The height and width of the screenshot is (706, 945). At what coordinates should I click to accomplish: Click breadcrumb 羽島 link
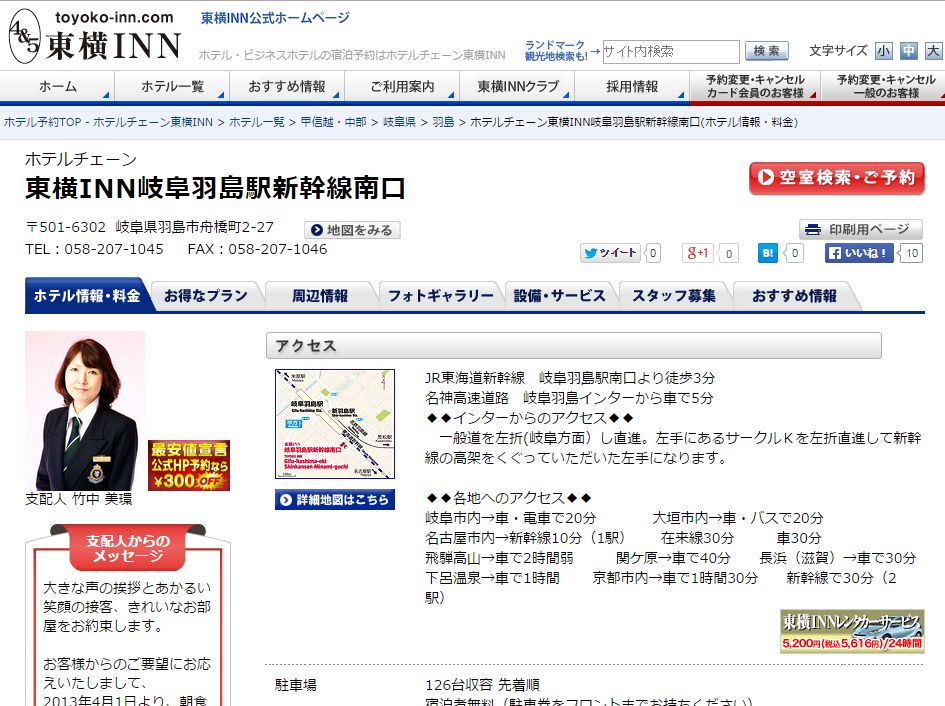click(443, 122)
